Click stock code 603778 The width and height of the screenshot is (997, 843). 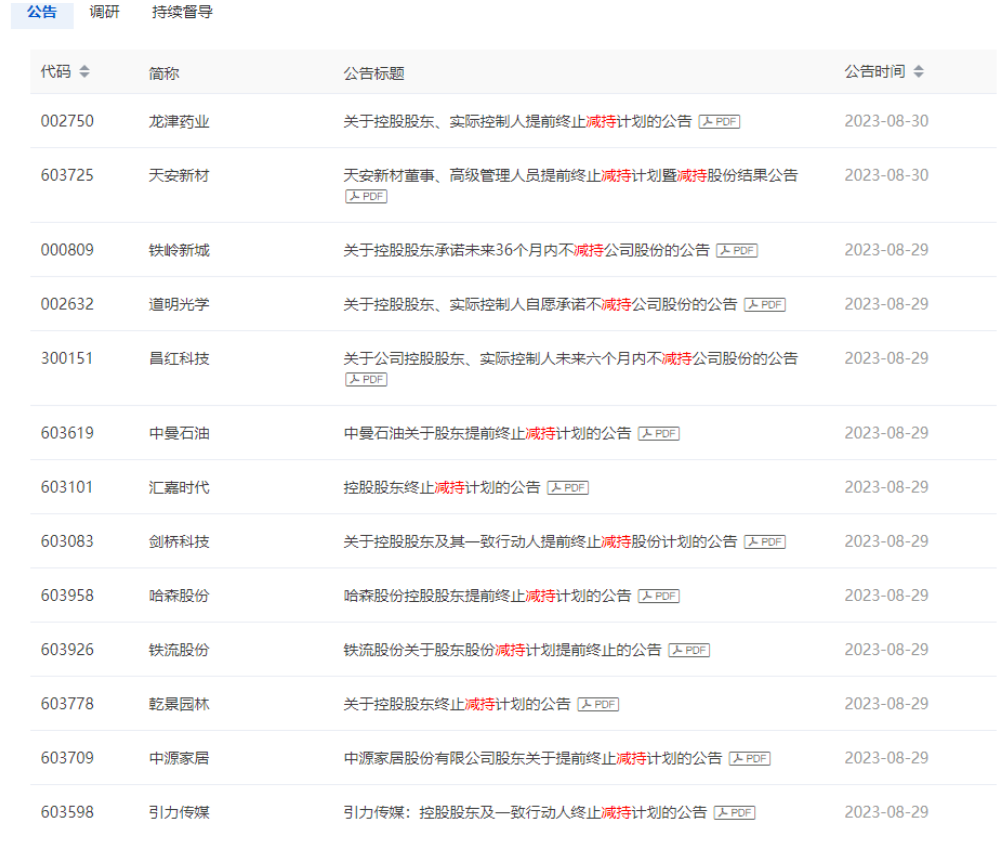[67, 704]
